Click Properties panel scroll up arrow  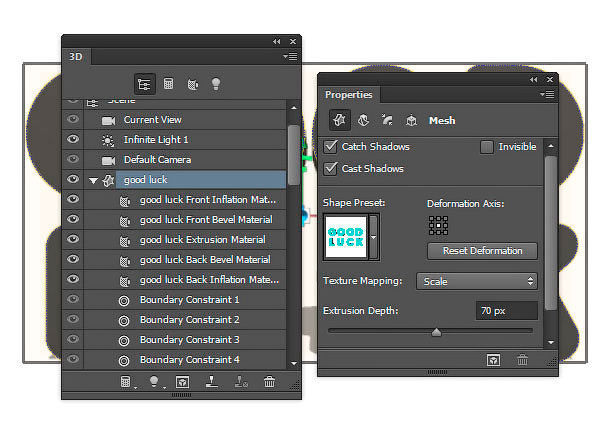coord(551,146)
